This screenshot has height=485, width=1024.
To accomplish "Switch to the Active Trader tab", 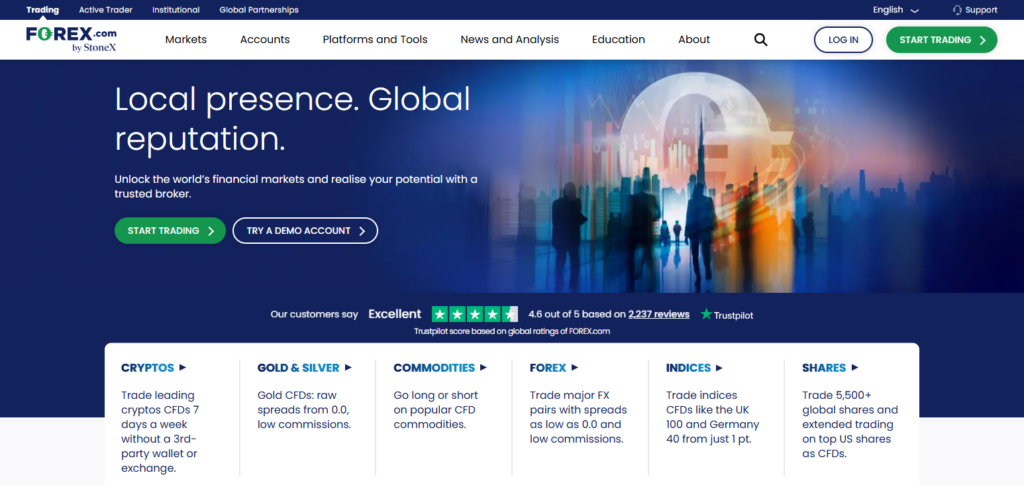I will pos(105,10).
